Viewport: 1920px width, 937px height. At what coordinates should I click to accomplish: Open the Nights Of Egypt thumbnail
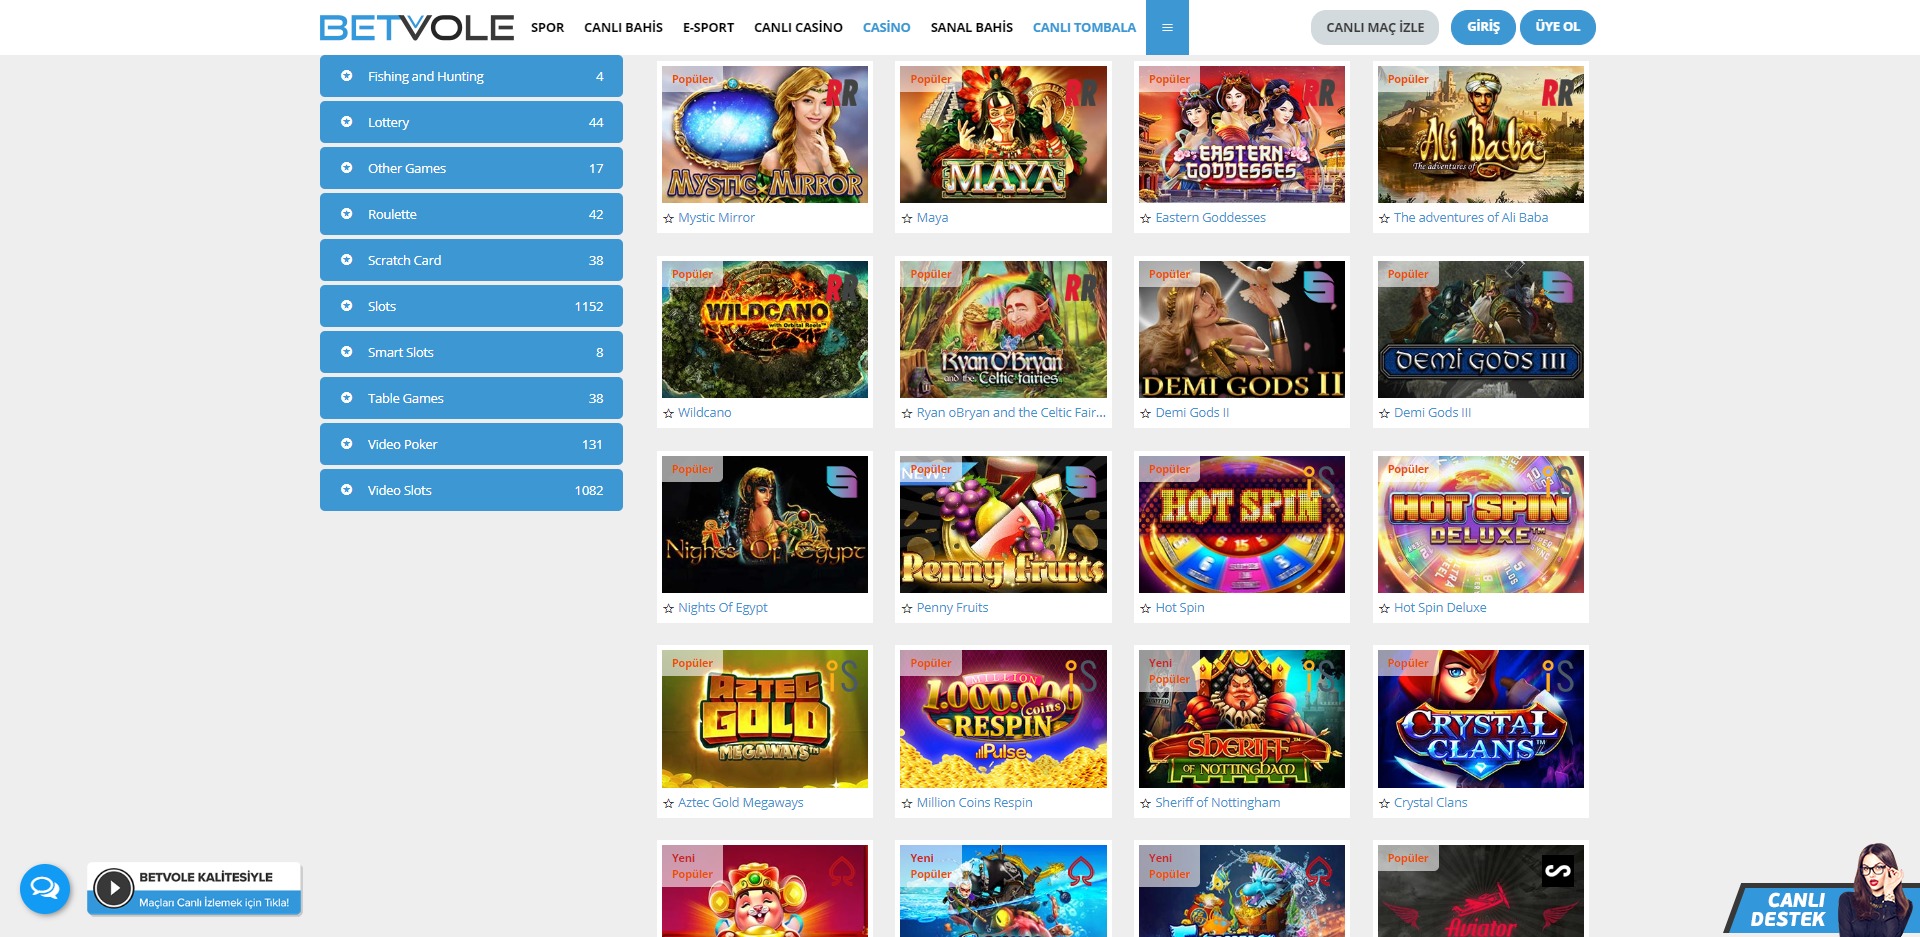(x=765, y=524)
